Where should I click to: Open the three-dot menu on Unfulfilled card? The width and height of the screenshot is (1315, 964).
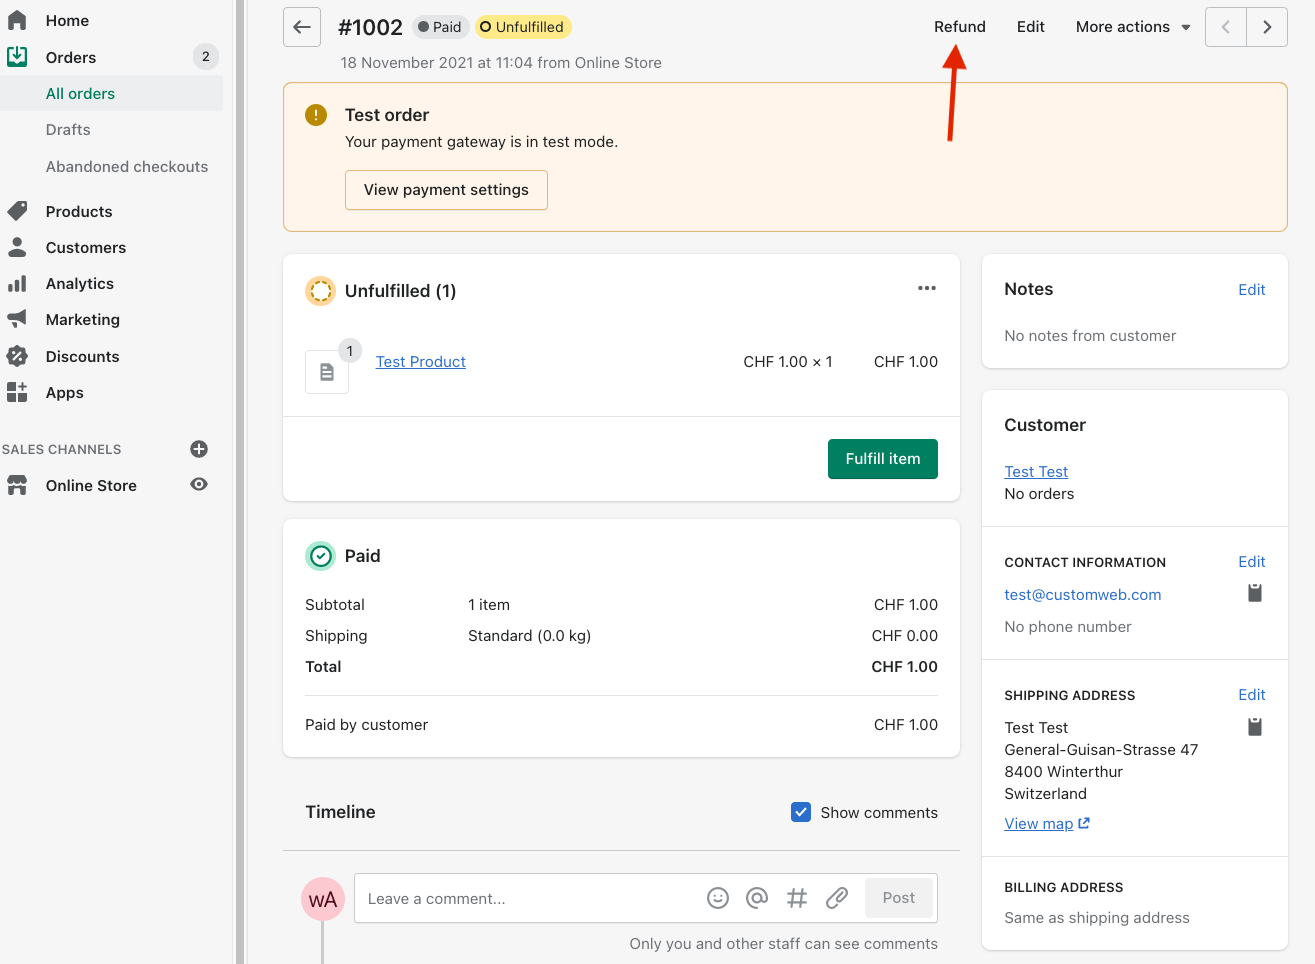(927, 288)
